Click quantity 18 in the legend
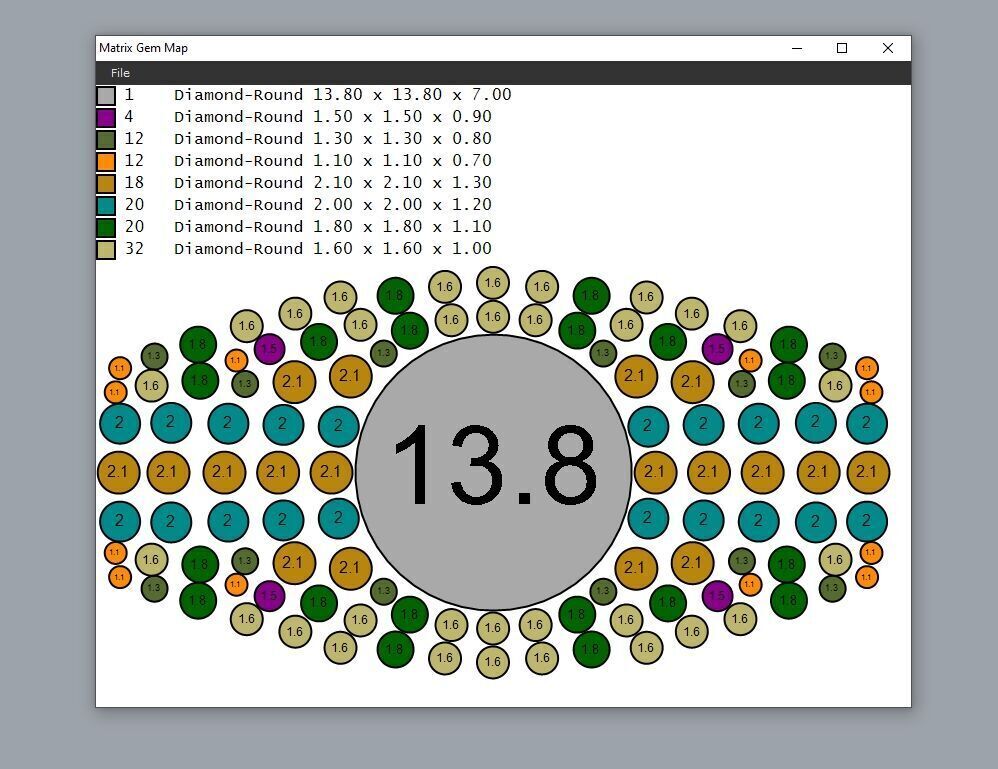Image resolution: width=998 pixels, height=769 pixels. (x=134, y=183)
